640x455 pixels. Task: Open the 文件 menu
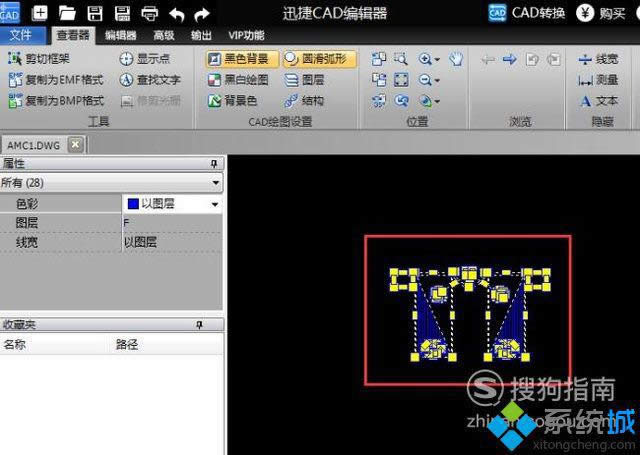22,35
